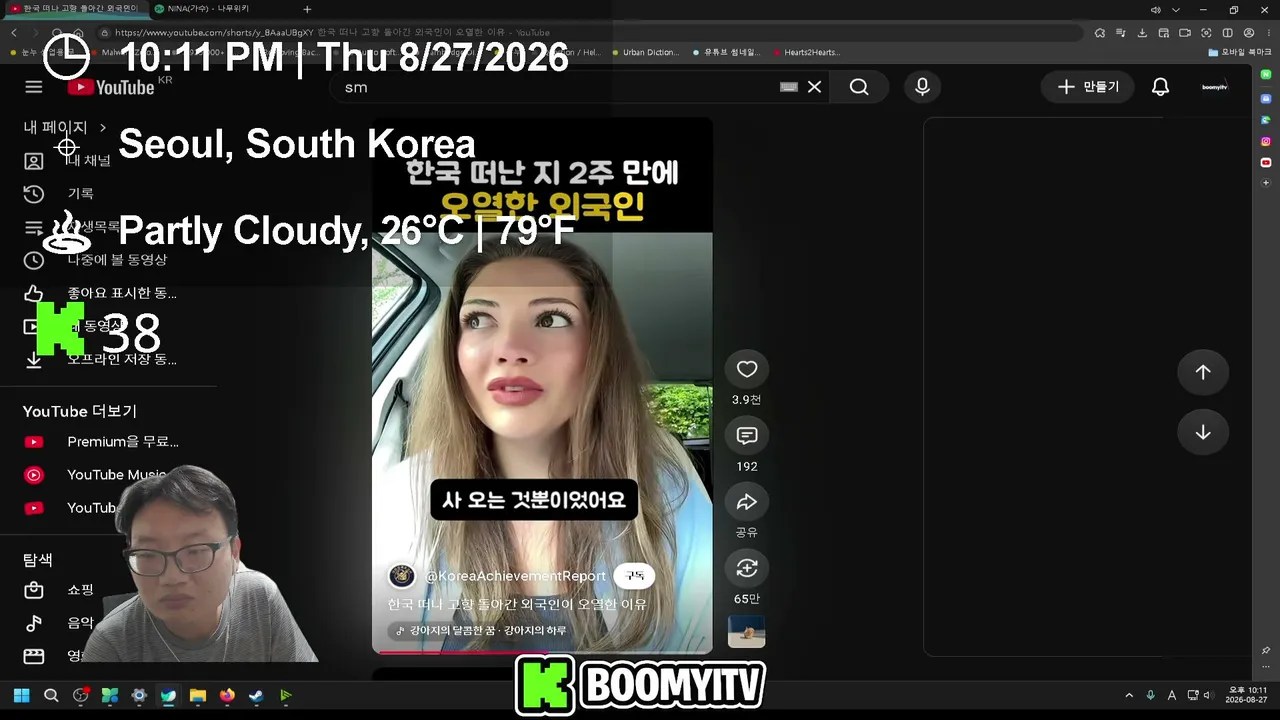The height and width of the screenshot is (720, 1280).
Task: Open the on-screen keyboard icon in search
Action: pyautogui.click(x=789, y=87)
